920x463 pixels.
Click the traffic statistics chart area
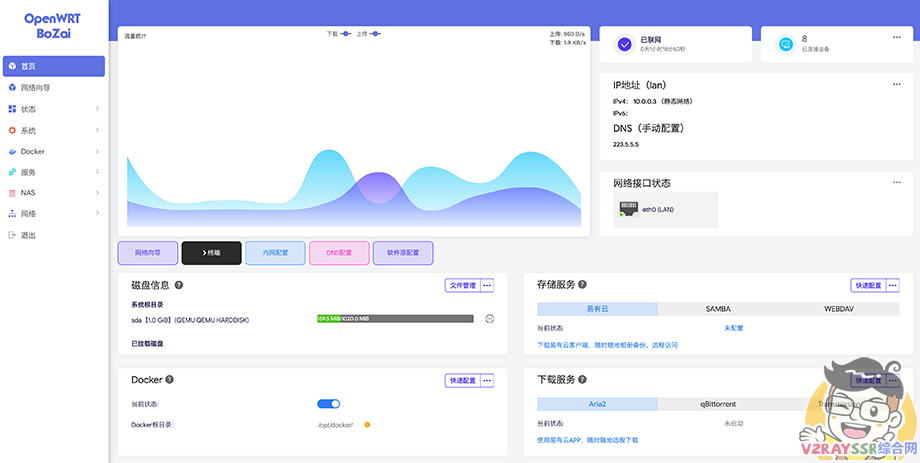[x=354, y=132]
